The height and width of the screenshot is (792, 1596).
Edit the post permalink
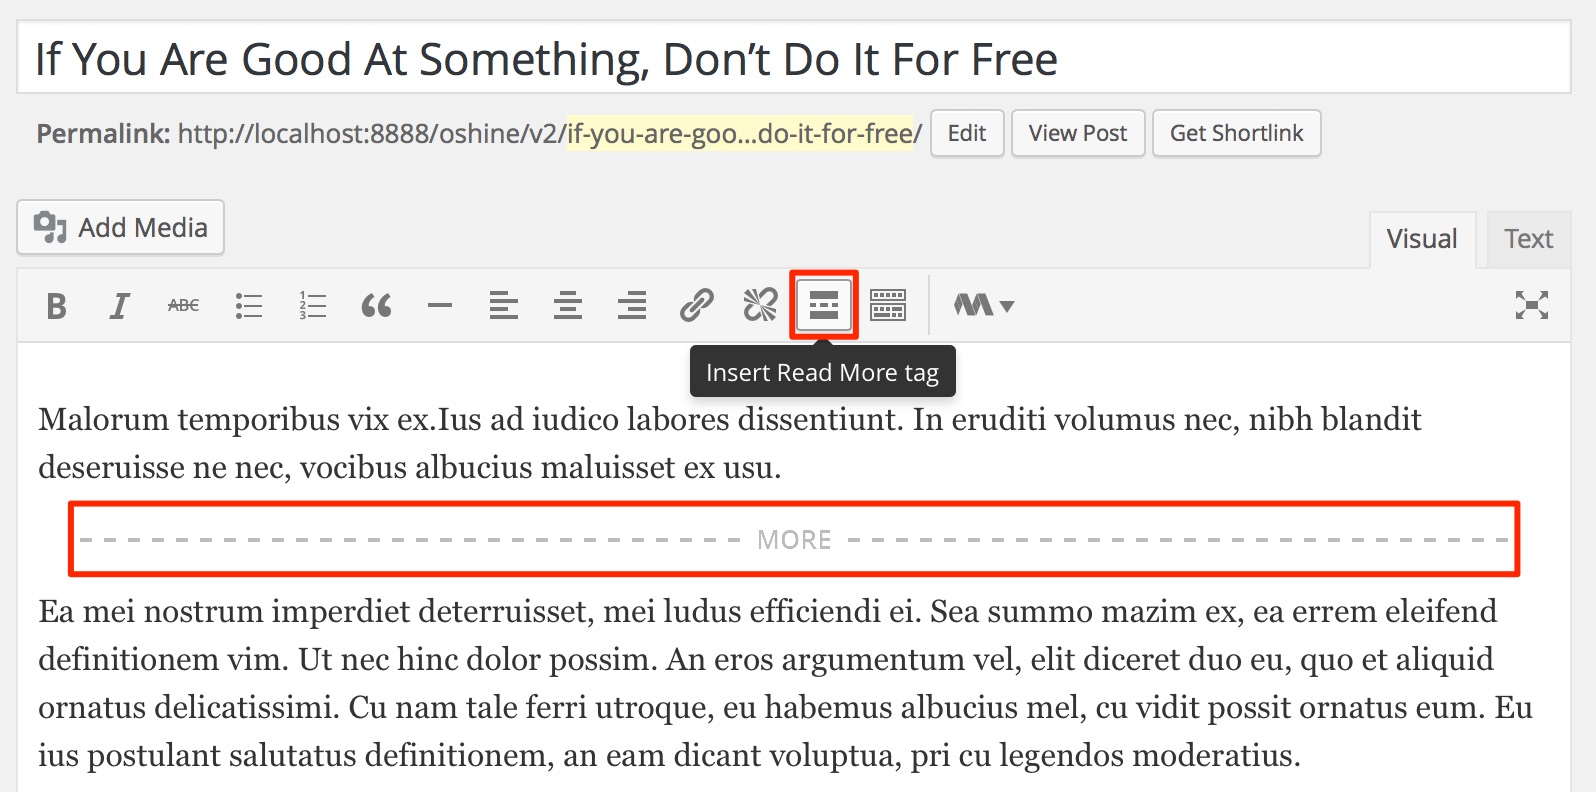coord(967,133)
